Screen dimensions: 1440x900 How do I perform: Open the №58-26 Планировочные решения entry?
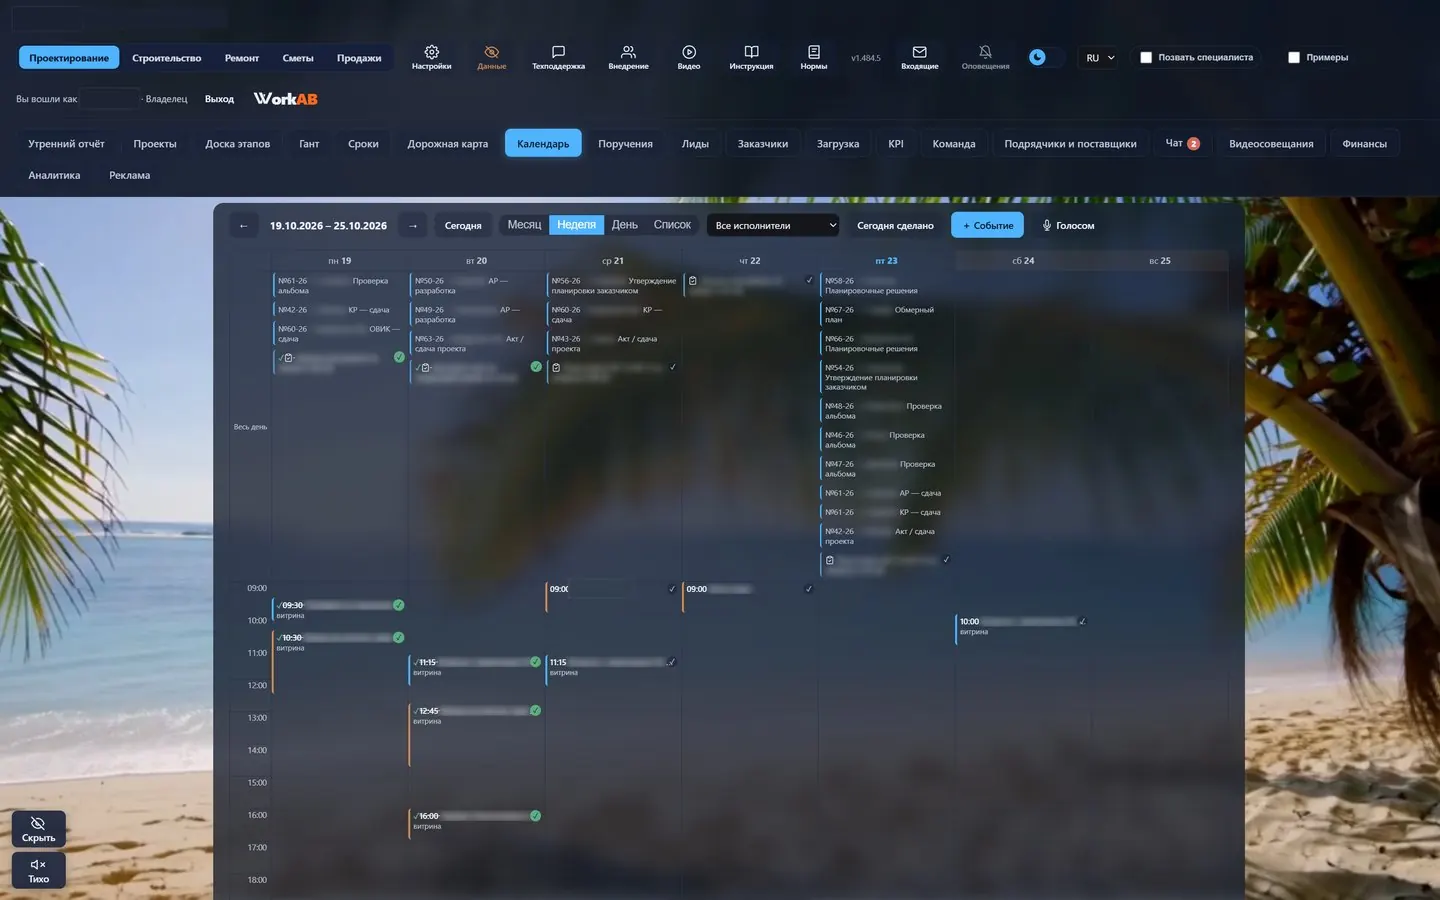(885, 286)
